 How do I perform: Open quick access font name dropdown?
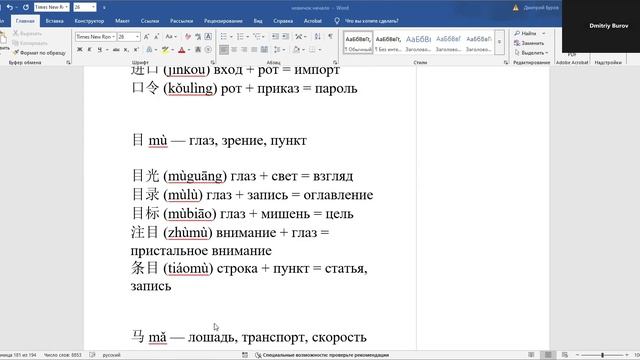(67, 7)
